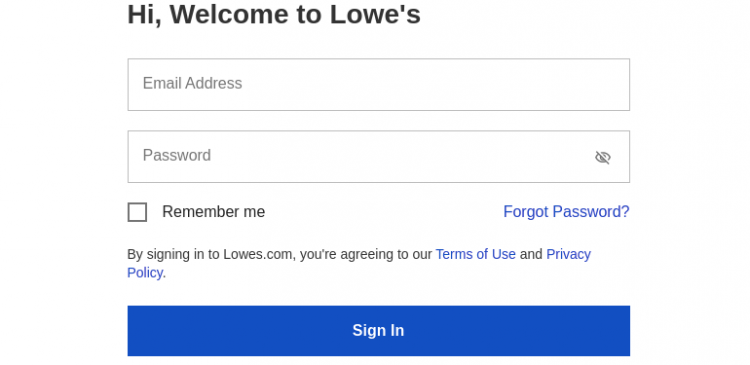Click the By signing in to Lowes.com text

click(x=210, y=254)
